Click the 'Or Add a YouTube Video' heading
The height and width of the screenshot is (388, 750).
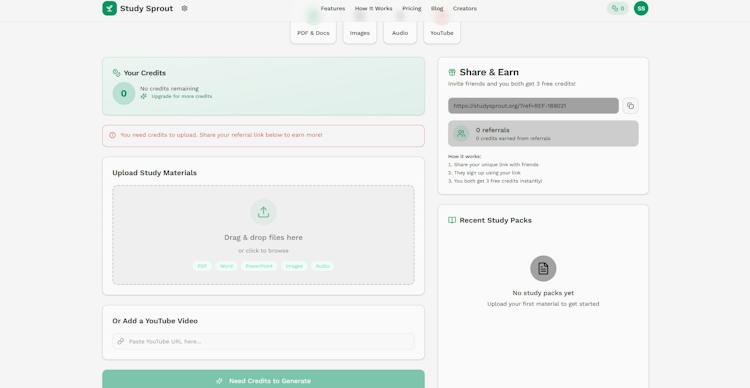pos(155,321)
